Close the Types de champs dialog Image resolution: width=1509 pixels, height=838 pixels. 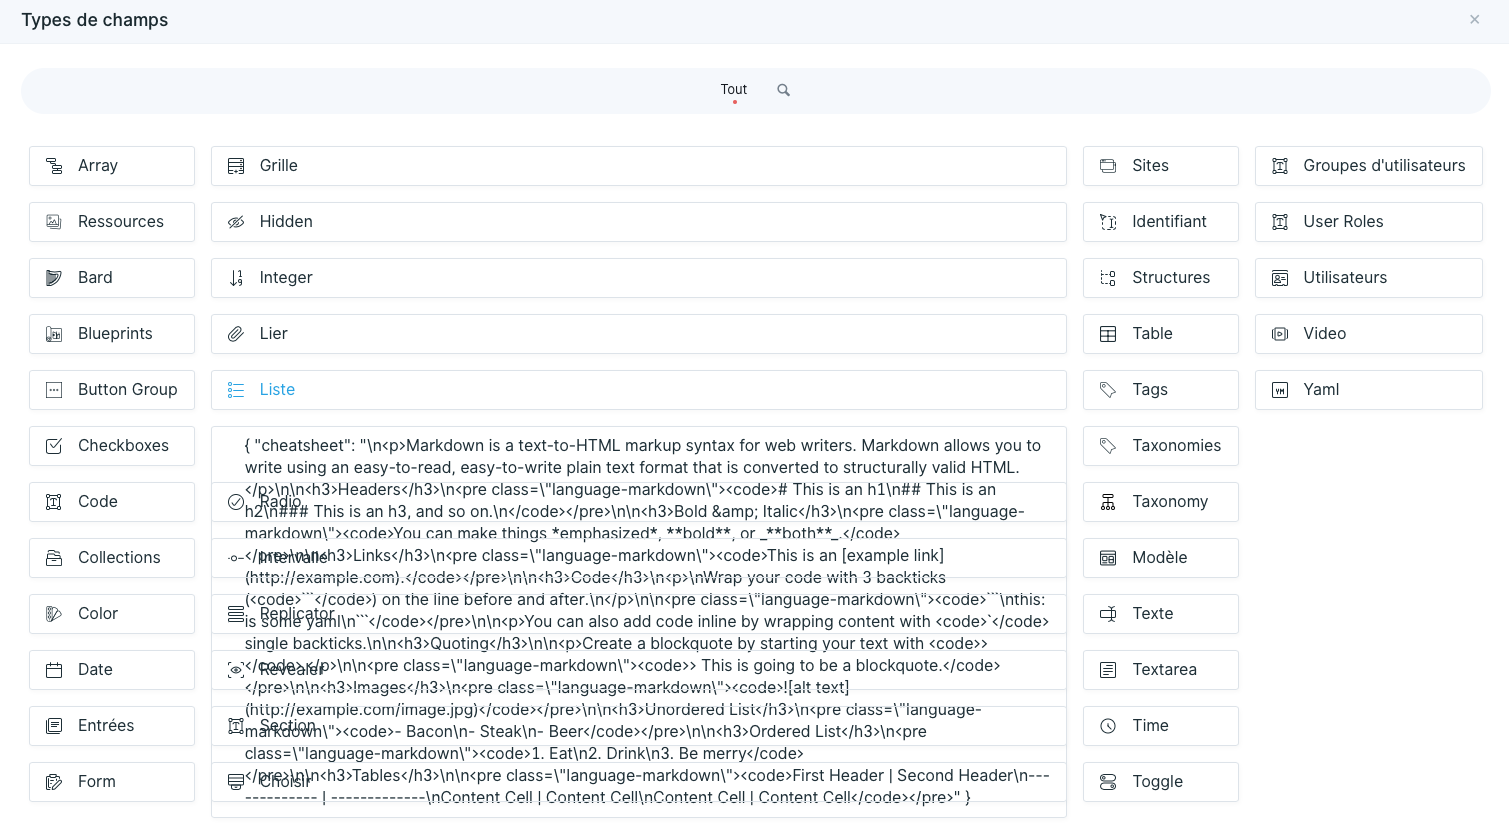point(1474,19)
